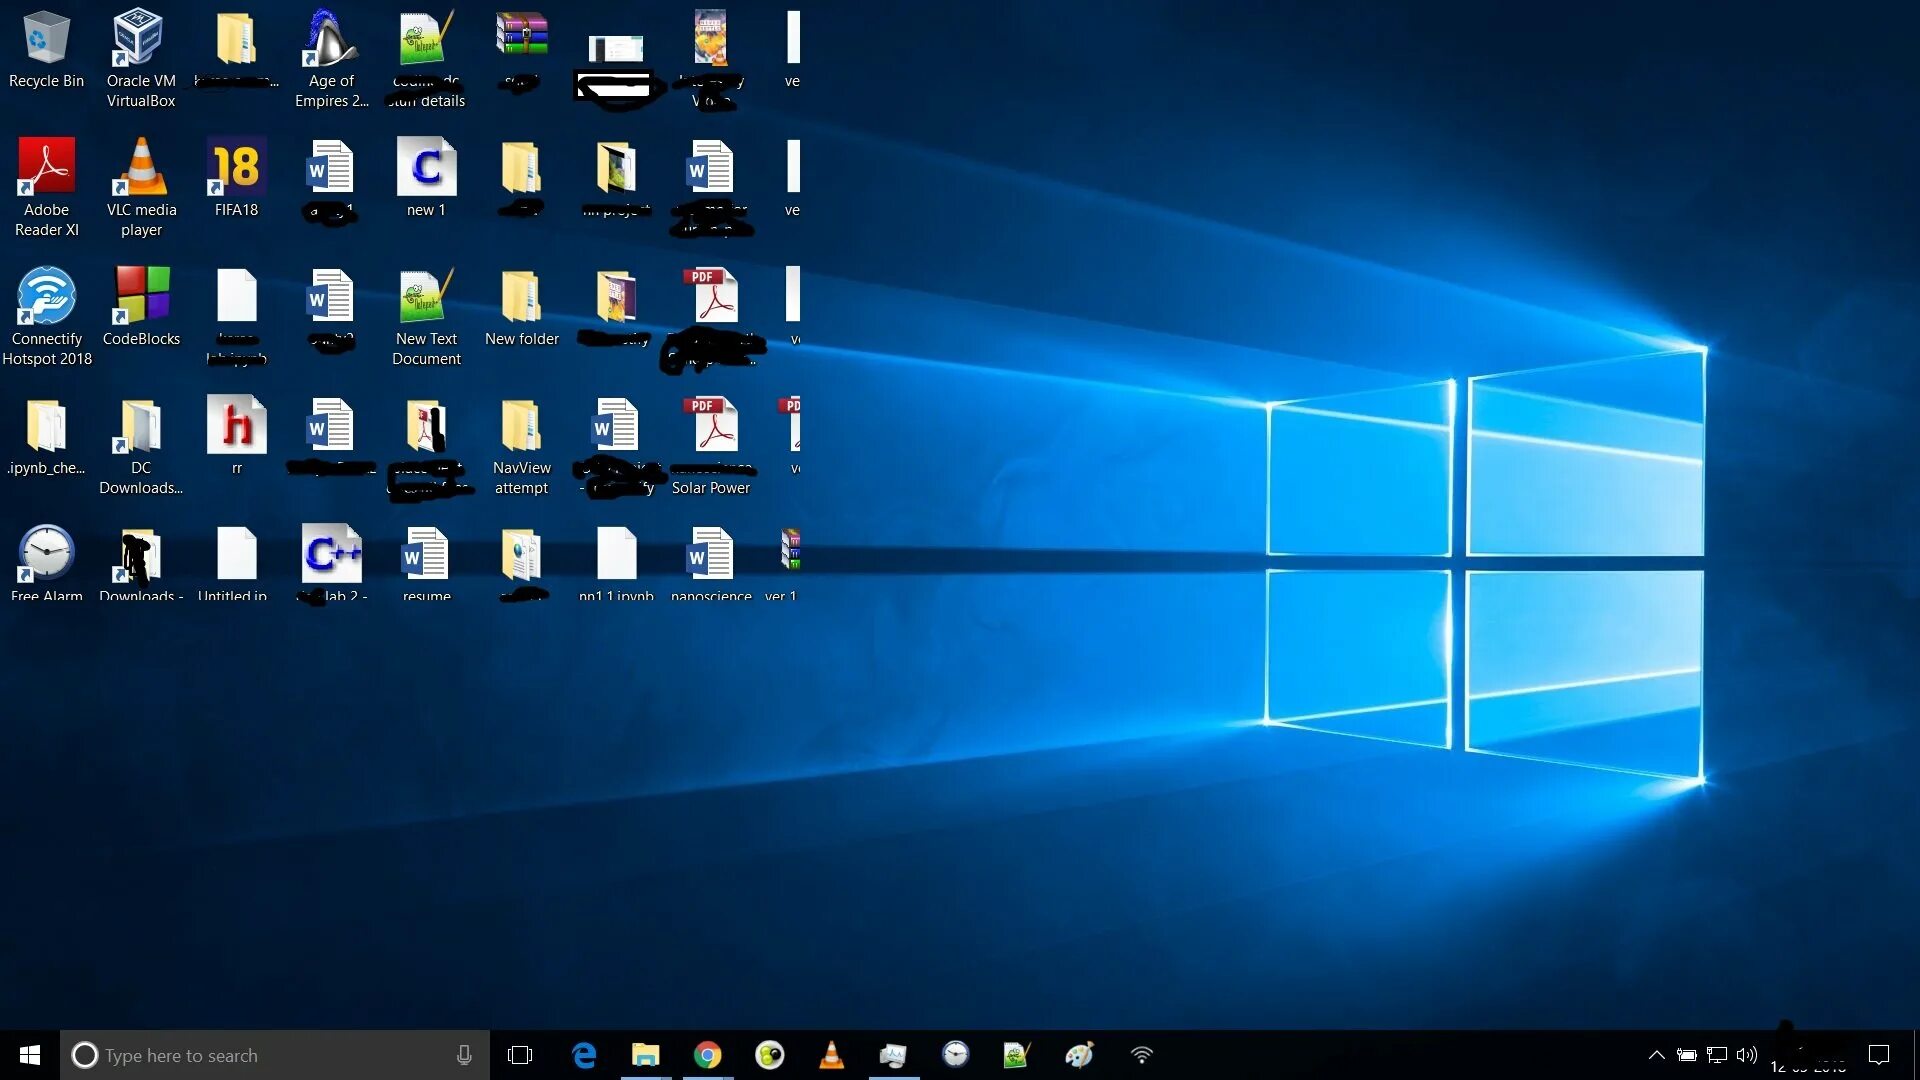
Task: Launch FIFA18 application
Action: tap(235, 171)
